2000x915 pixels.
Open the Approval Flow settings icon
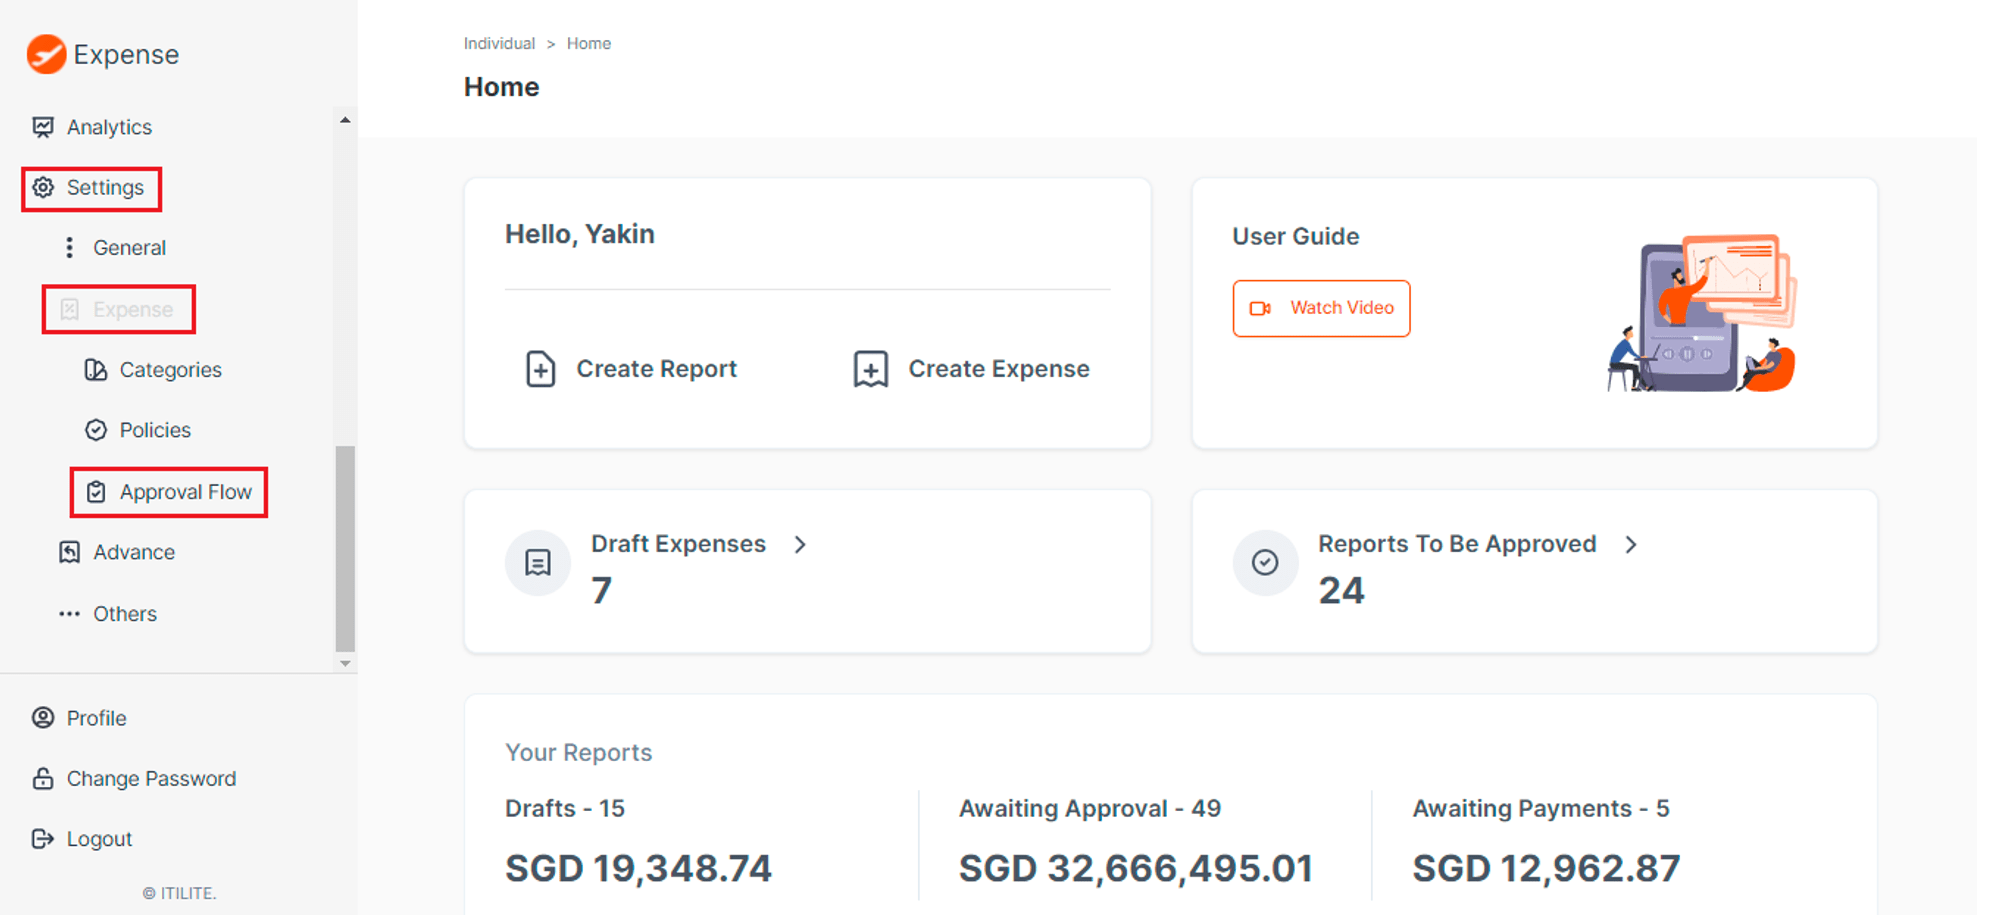pyautogui.click(x=95, y=492)
